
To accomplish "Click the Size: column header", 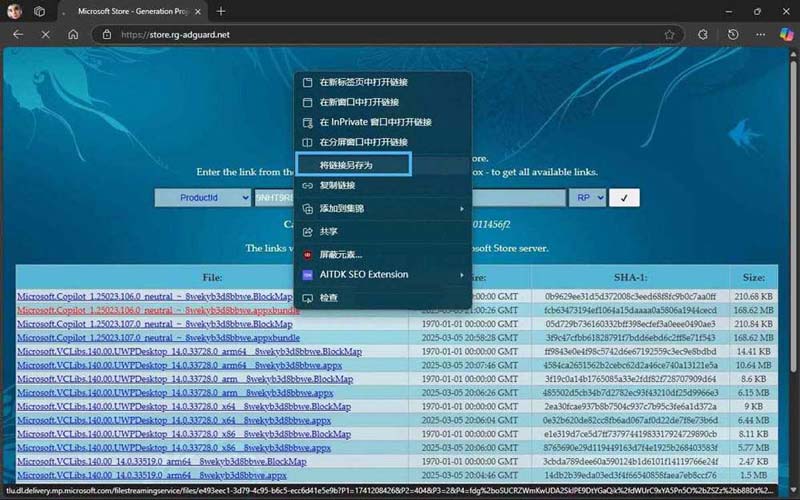I will tap(754, 278).
